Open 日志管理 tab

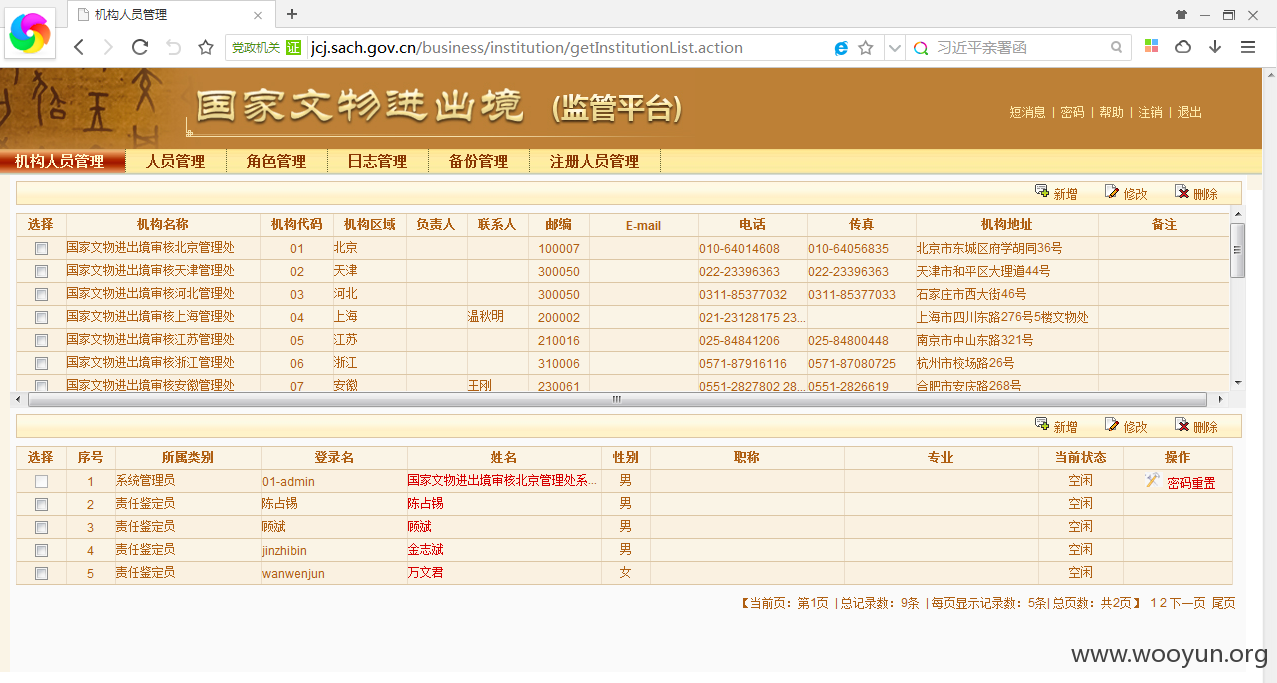(377, 161)
